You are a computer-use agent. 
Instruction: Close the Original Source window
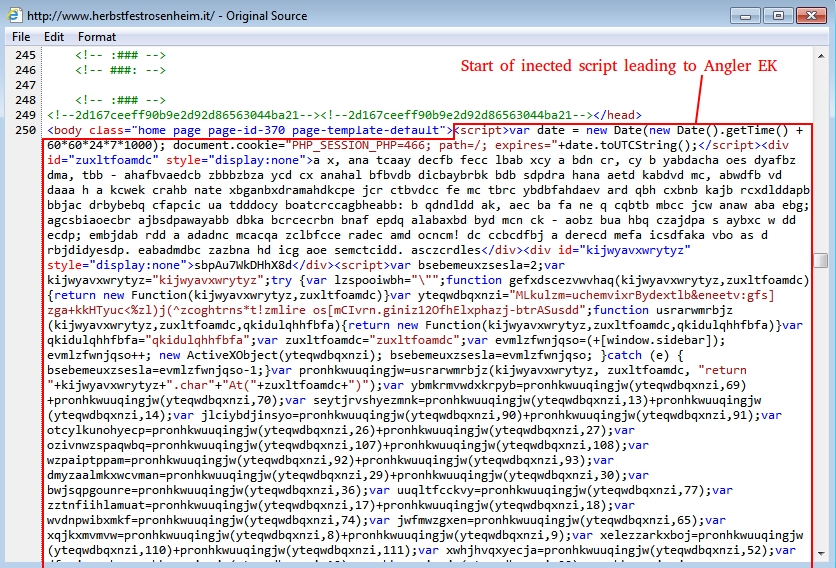click(811, 15)
